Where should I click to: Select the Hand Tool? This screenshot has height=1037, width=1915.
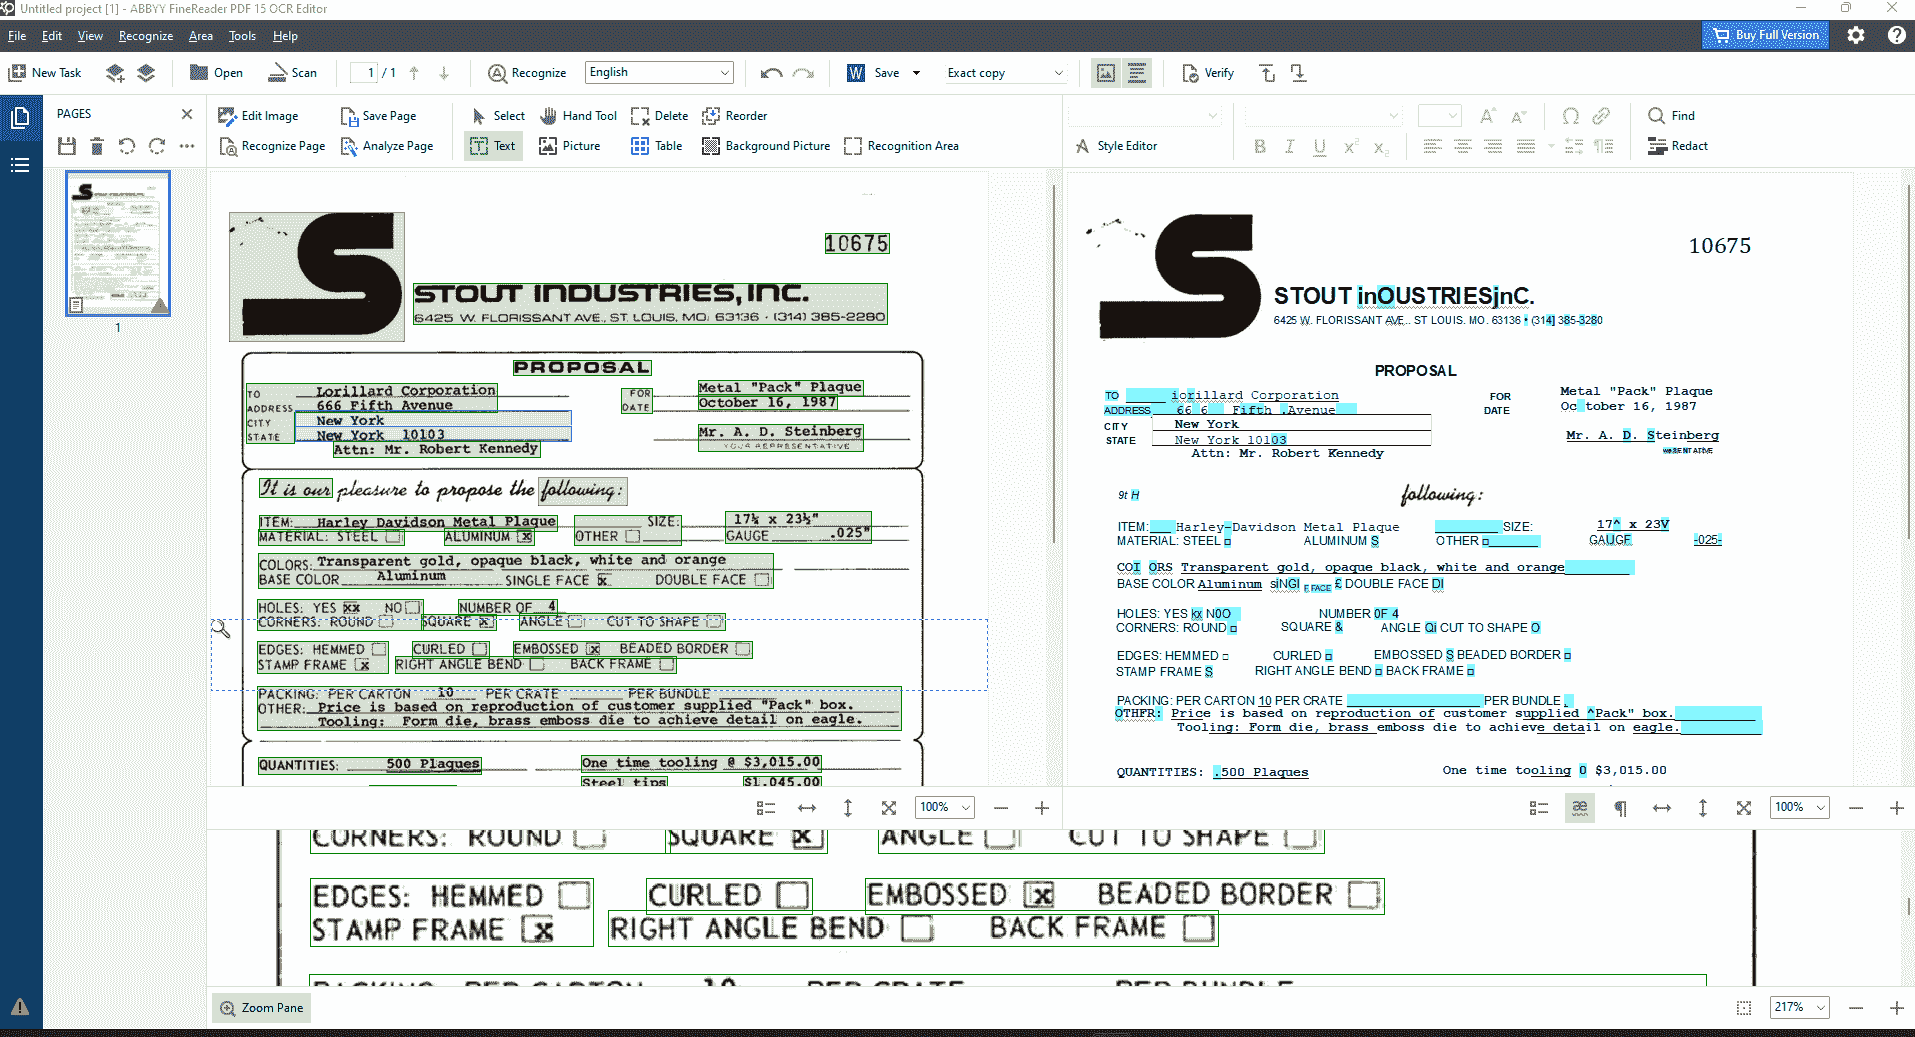pos(578,116)
